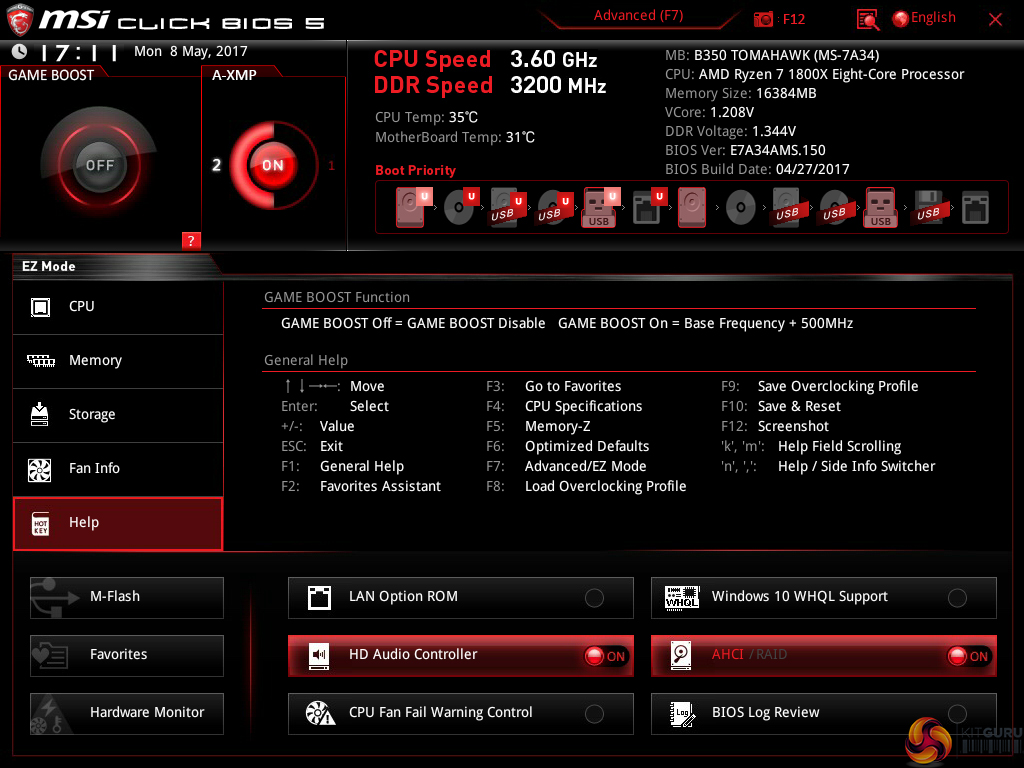Click the search magnifier icon in header
Screen dimensions: 1024x768
[868, 19]
